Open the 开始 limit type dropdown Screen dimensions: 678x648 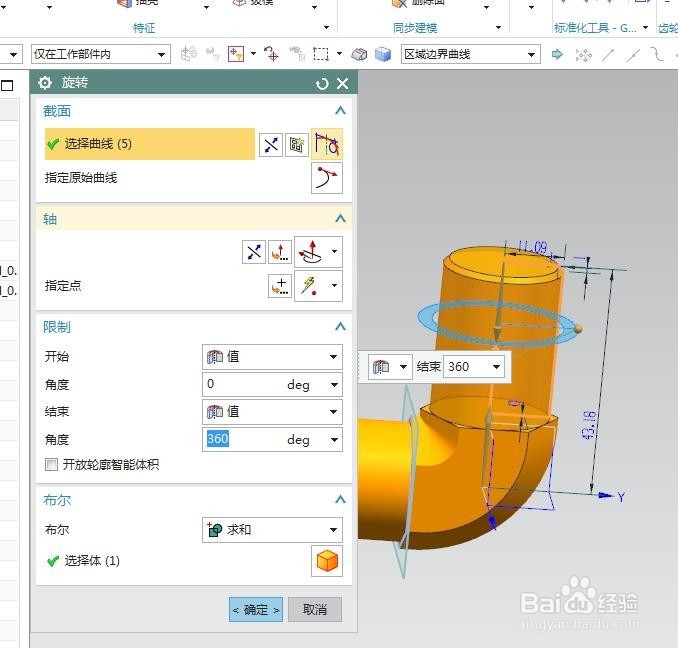pos(272,357)
